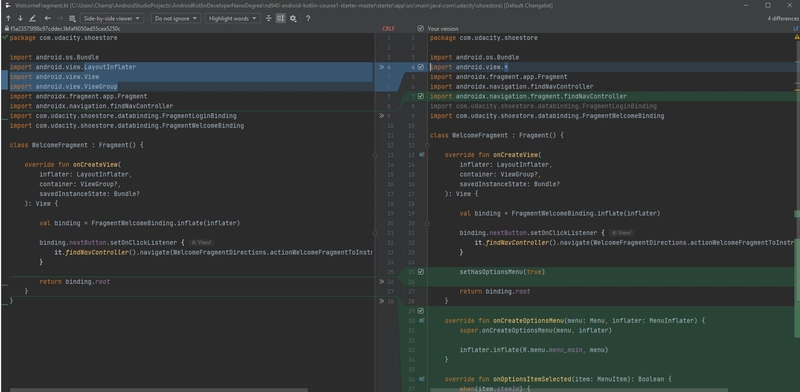Toggle the Your version checkbox
Viewport: 800px width, 392px height.
click(420, 29)
